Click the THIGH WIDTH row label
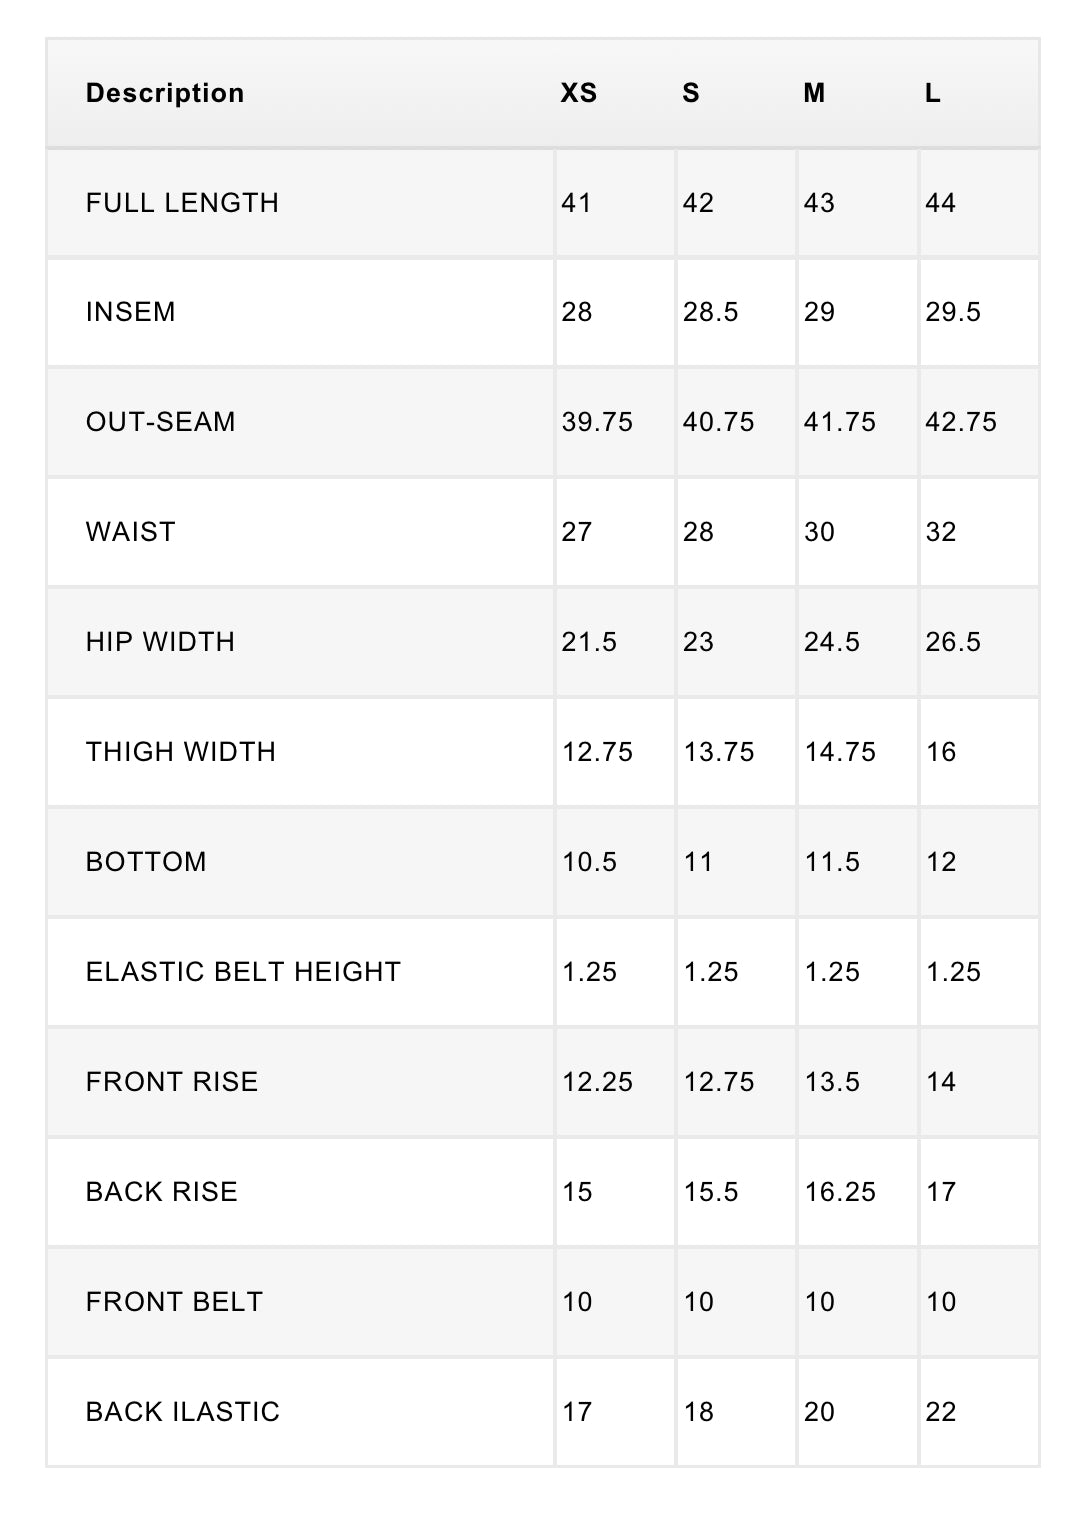The image size is (1066, 1519). [180, 752]
